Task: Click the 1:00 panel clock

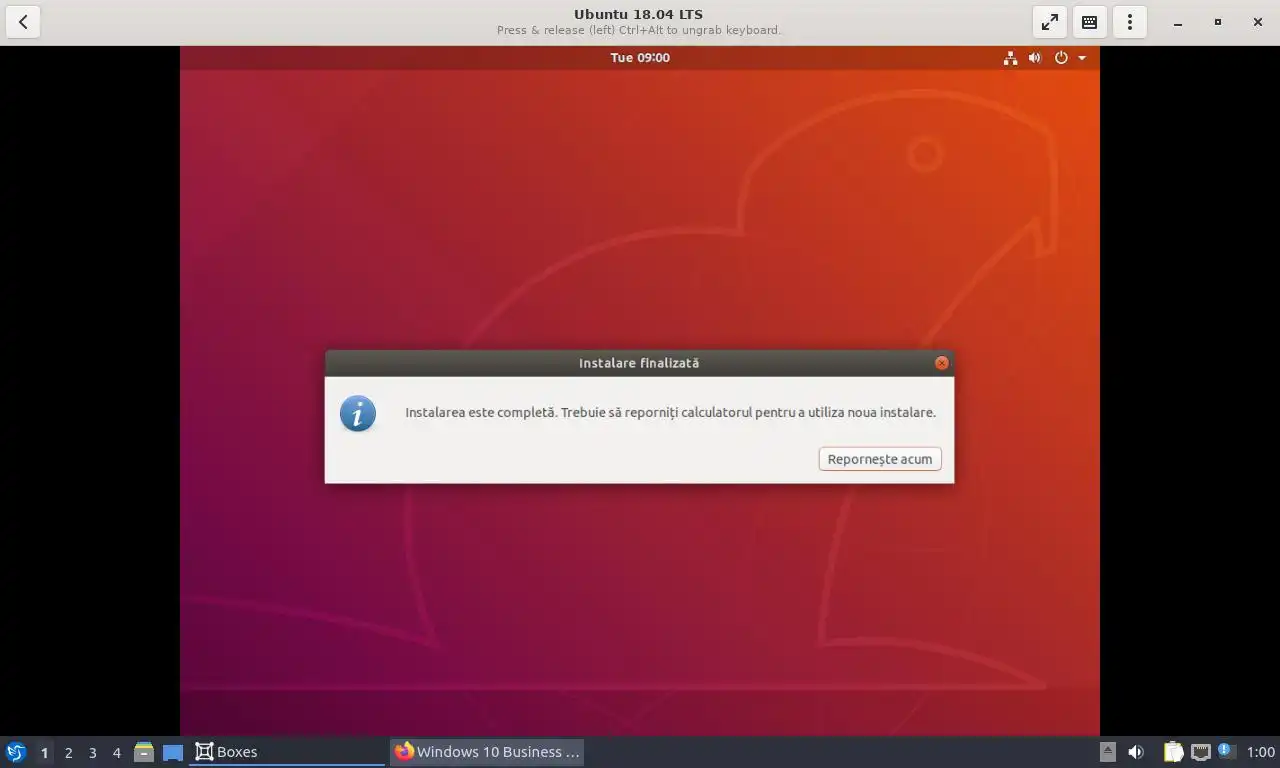Action: coord(1261,752)
